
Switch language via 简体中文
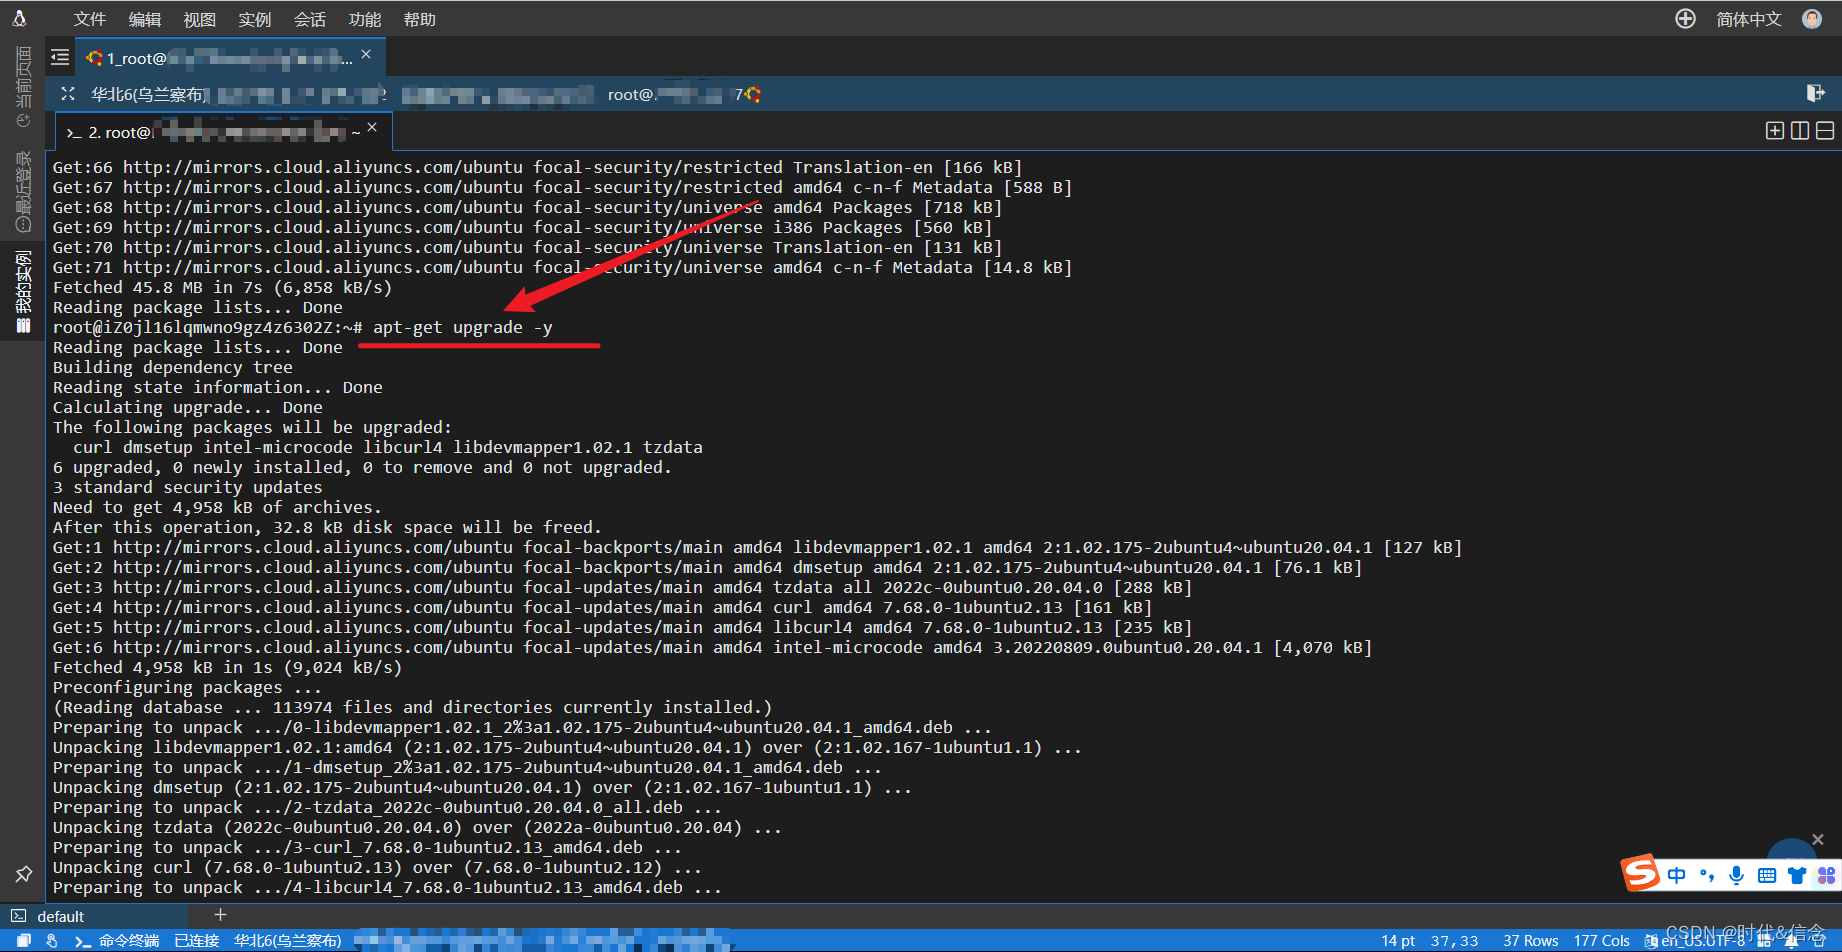[x=1748, y=19]
